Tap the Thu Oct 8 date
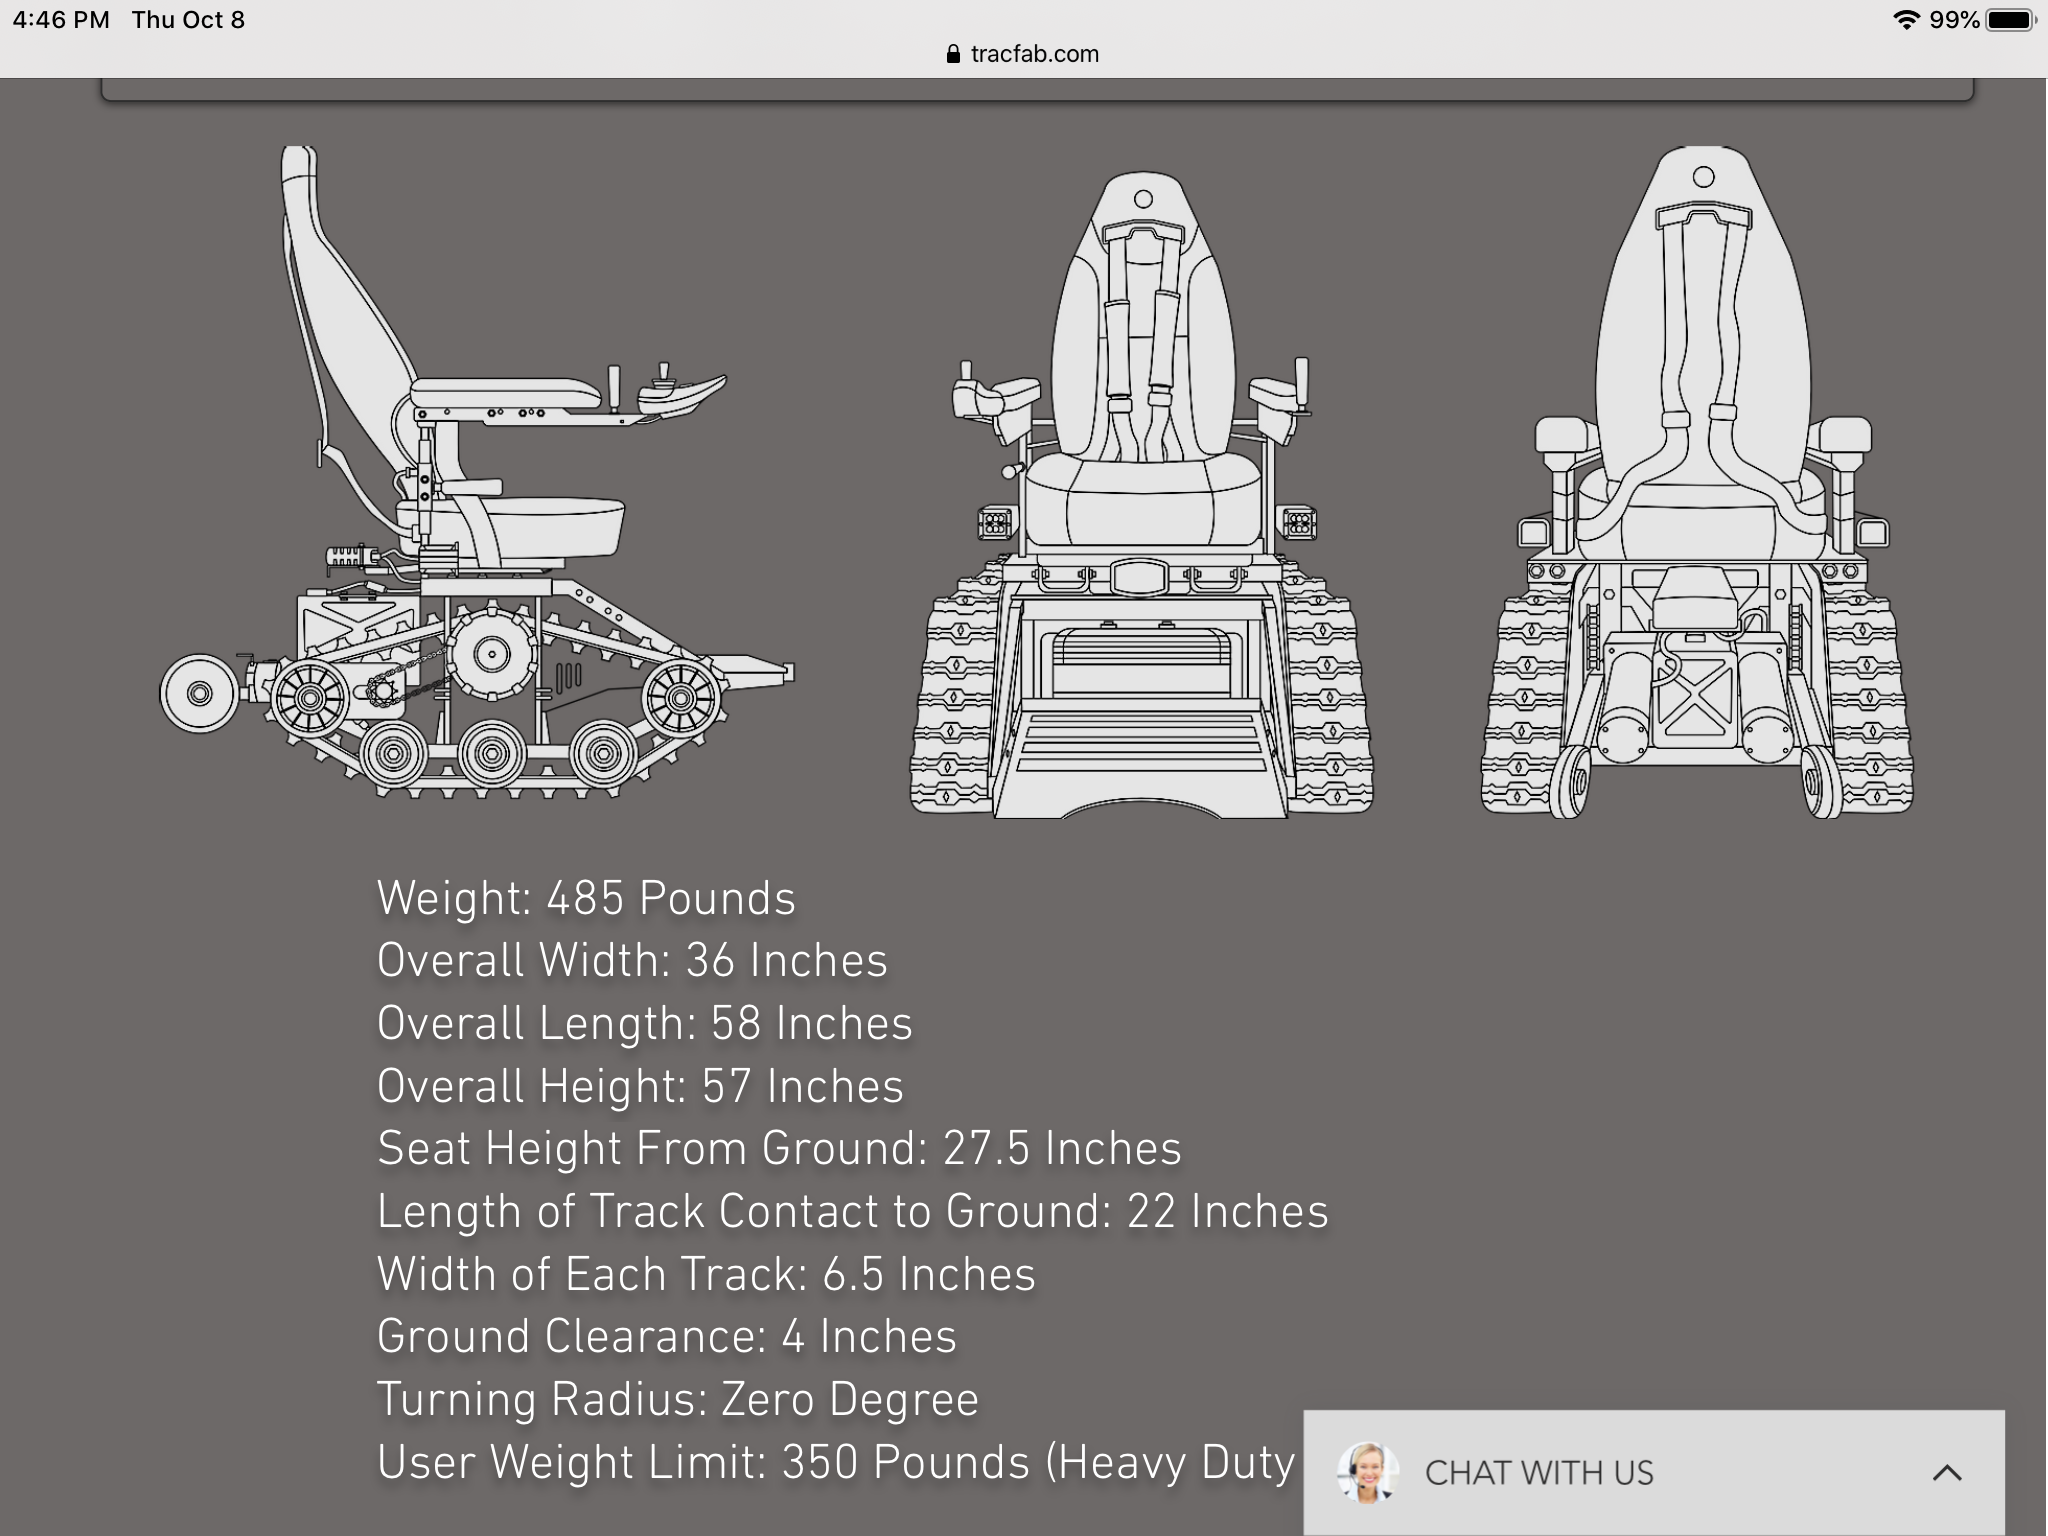The height and width of the screenshot is (1536, 2048). [188, 20]
